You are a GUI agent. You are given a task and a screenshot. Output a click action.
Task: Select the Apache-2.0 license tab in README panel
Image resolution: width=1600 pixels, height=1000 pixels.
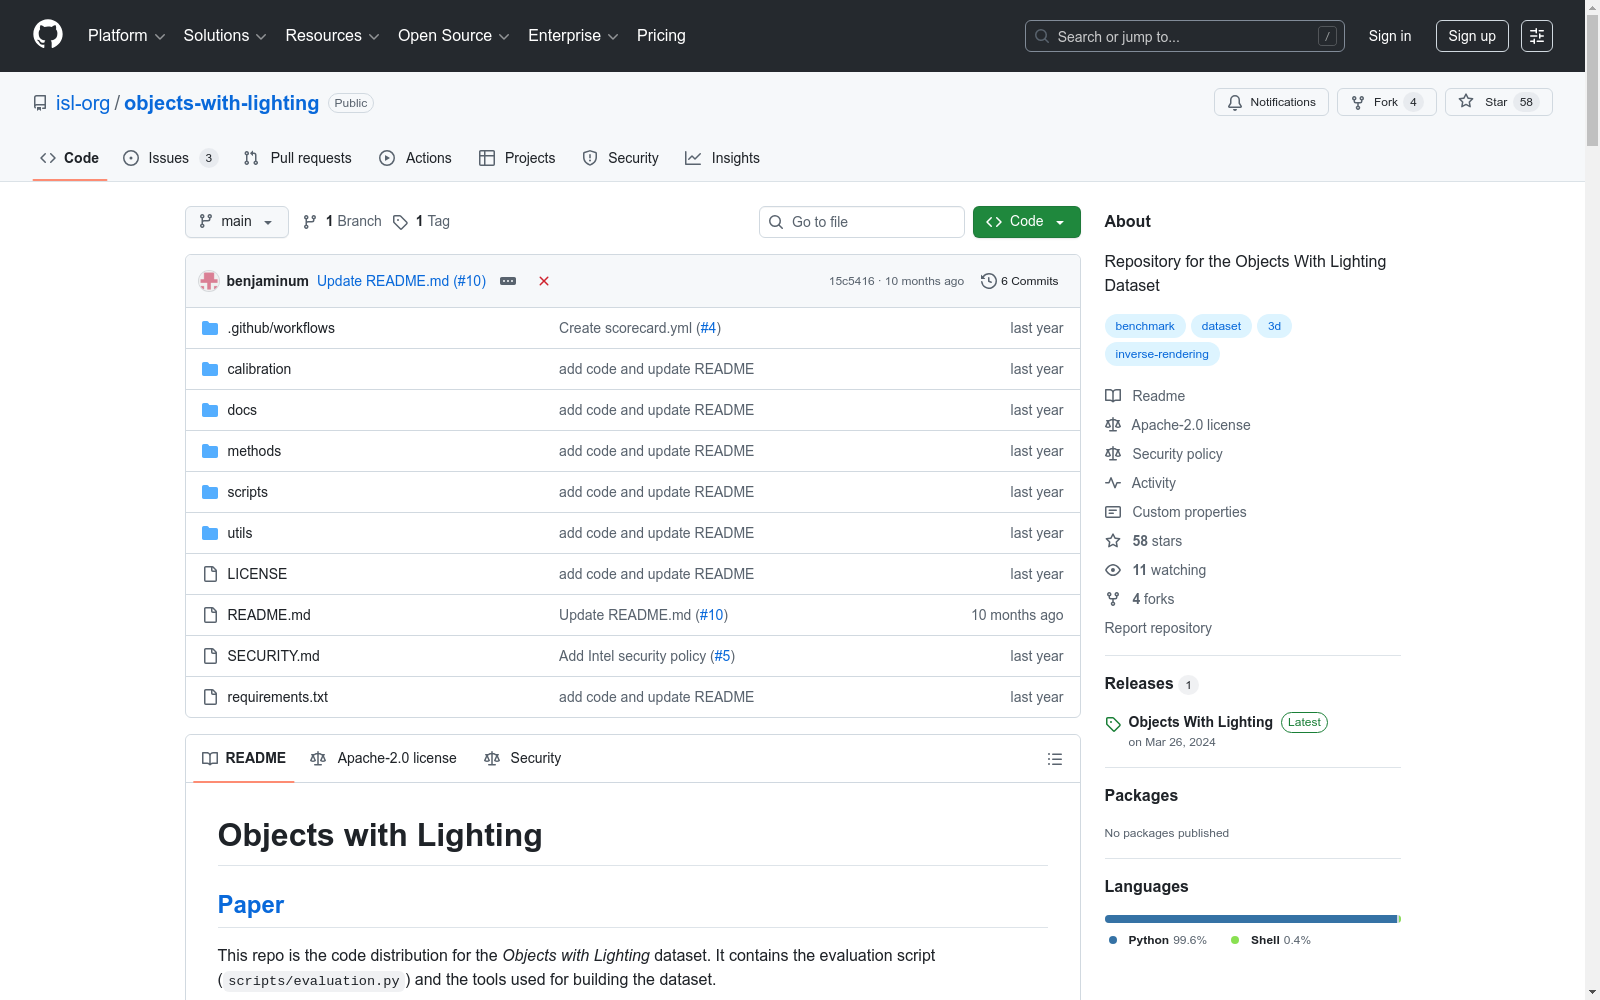pos(384,759)
